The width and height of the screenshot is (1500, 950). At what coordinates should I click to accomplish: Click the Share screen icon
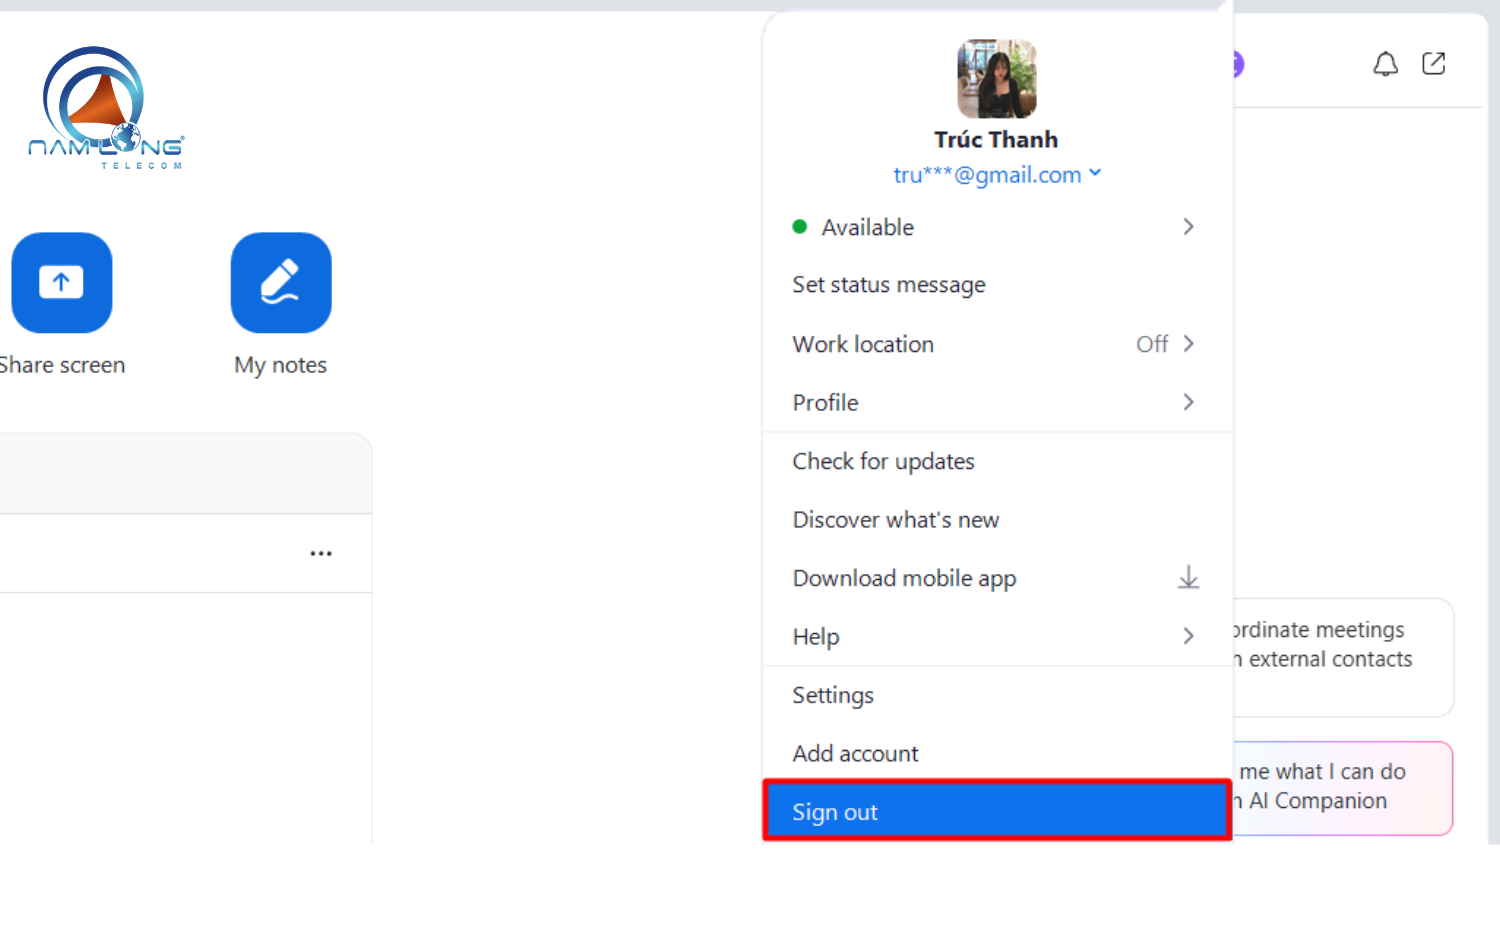pos(61,283)
